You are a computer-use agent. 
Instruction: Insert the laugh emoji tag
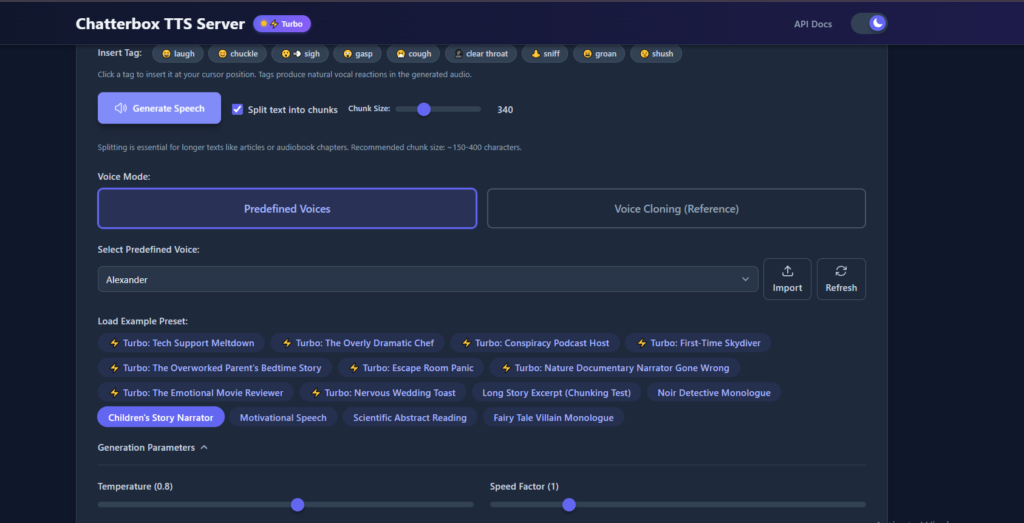(x=179, y=53)
